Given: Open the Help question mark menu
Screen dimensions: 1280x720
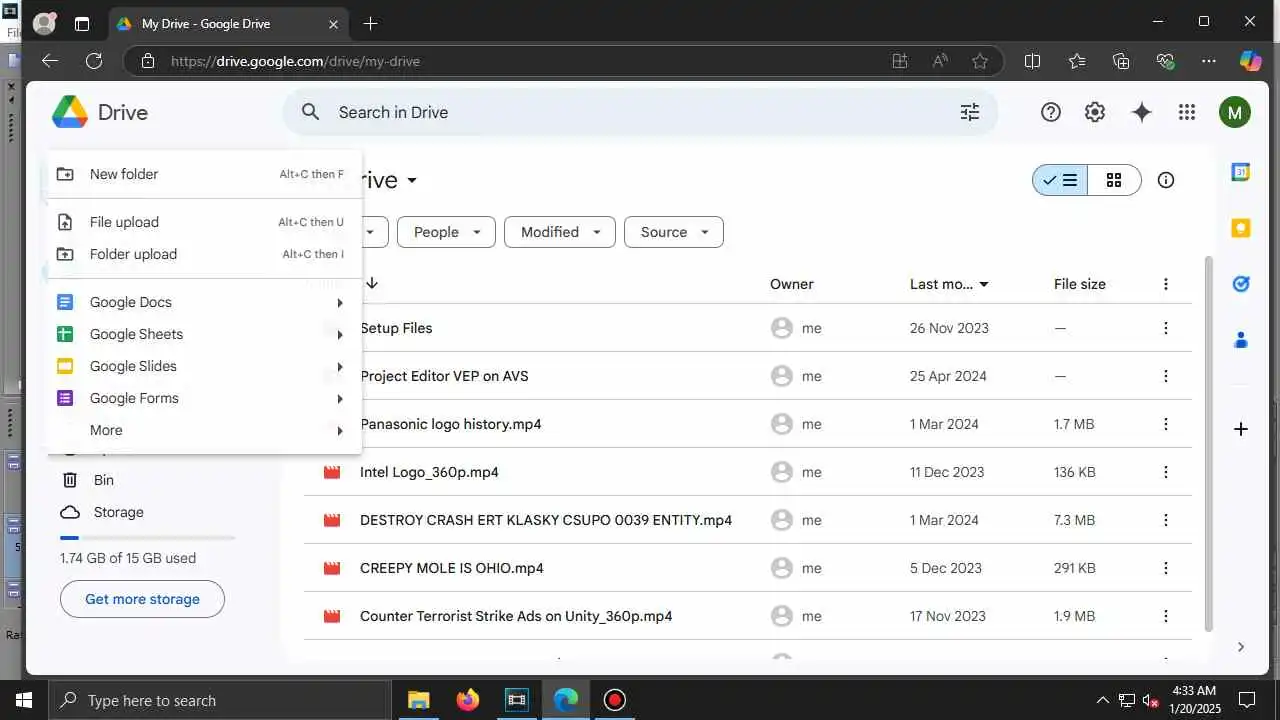Looking at the screenshot, I should (1050, 112).
